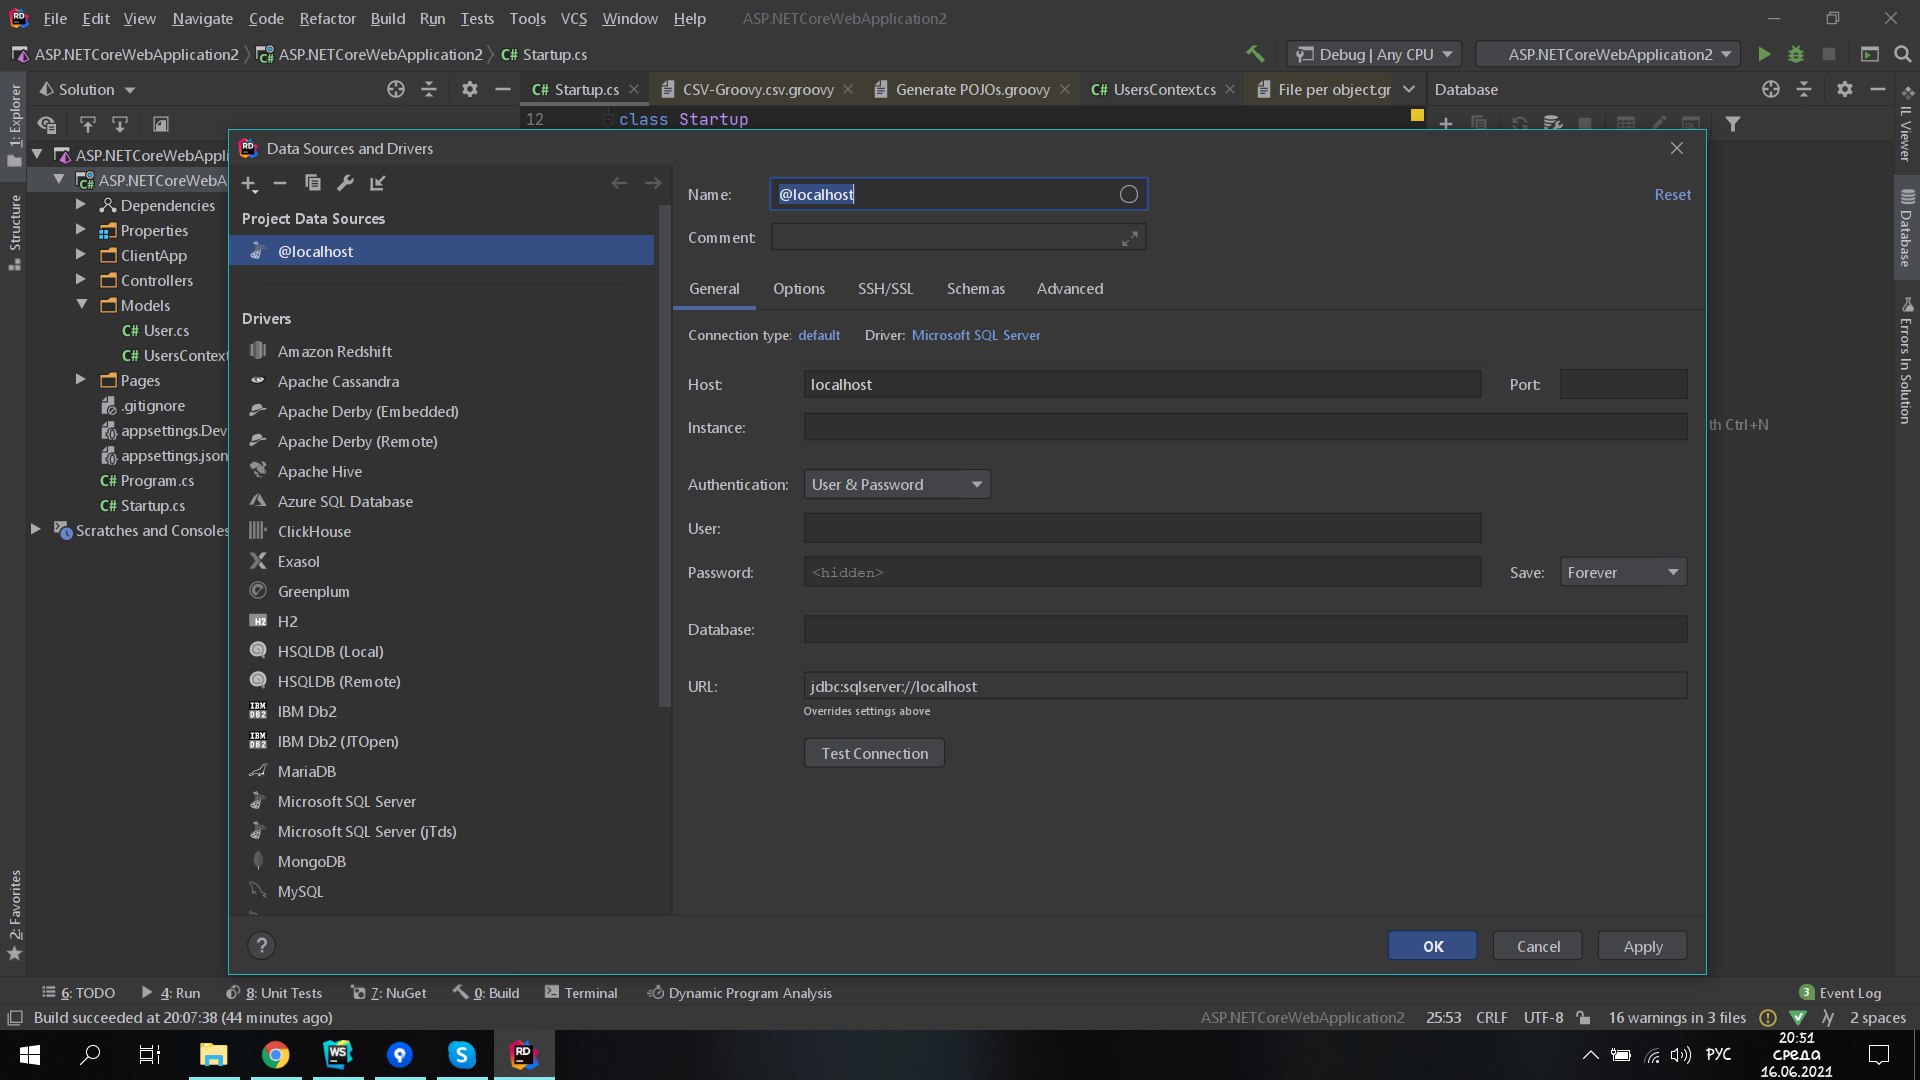
Task: Click the make global icon in dialog toolbar
Action: tap(377, 183)
